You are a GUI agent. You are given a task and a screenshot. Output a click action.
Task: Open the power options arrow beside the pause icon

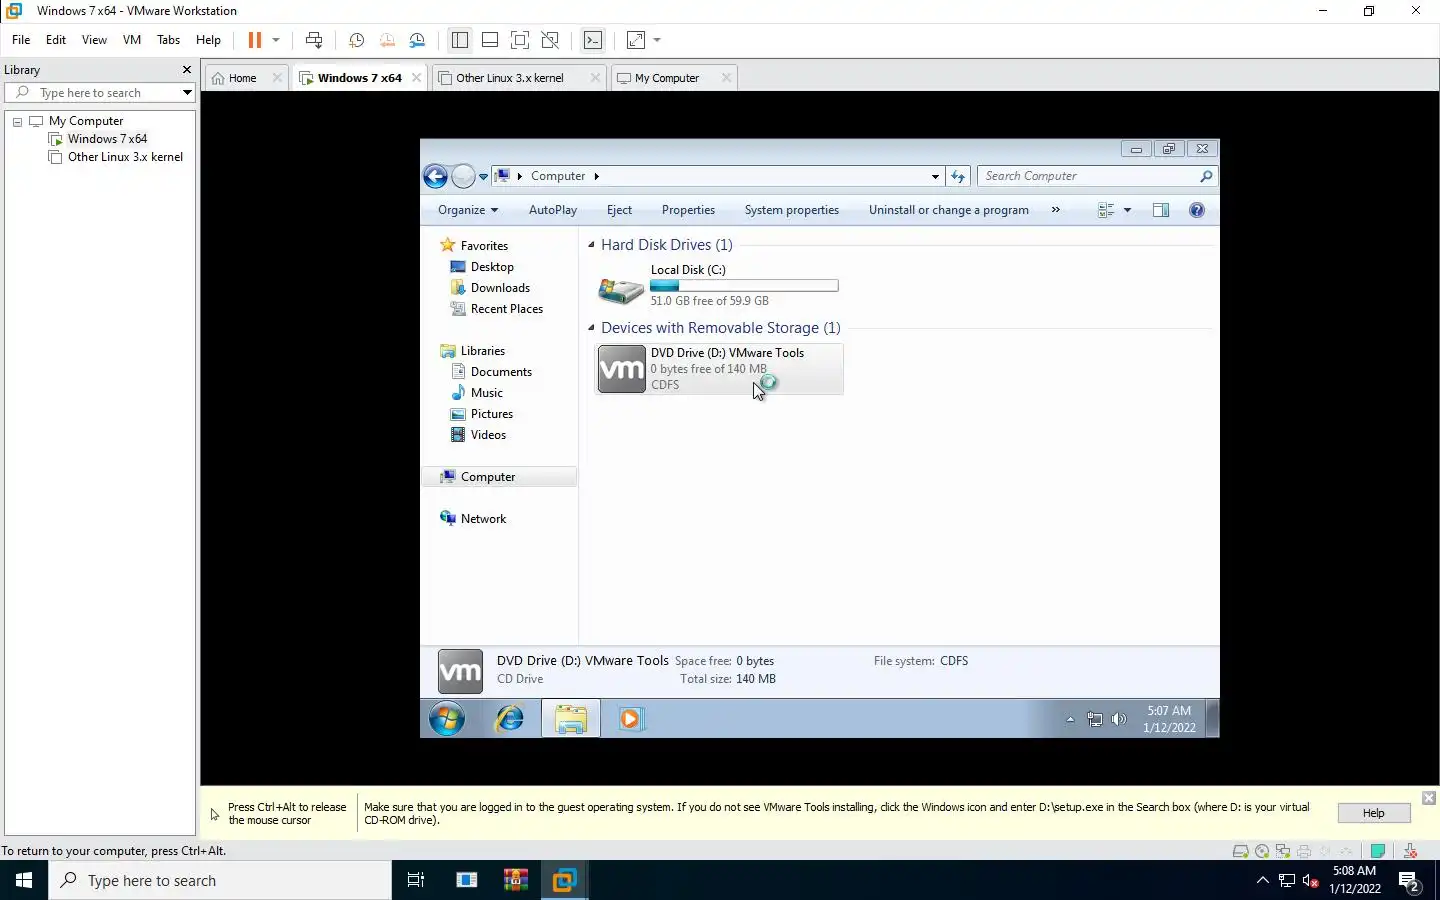coord(276,40)
